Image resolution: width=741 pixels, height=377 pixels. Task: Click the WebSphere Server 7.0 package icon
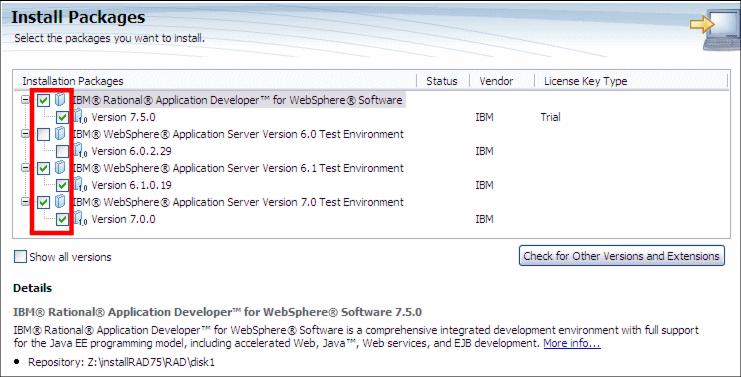click(60, 202)
